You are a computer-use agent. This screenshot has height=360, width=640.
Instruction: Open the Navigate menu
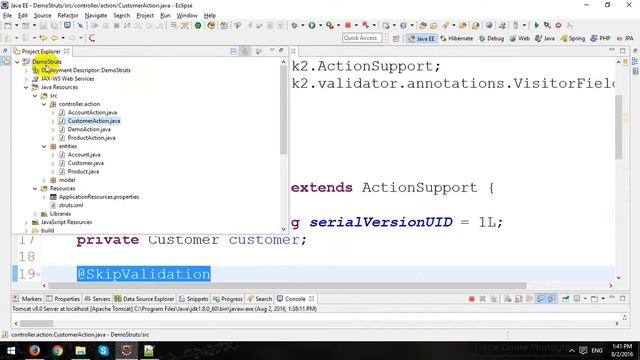click(x=96, y=16)
